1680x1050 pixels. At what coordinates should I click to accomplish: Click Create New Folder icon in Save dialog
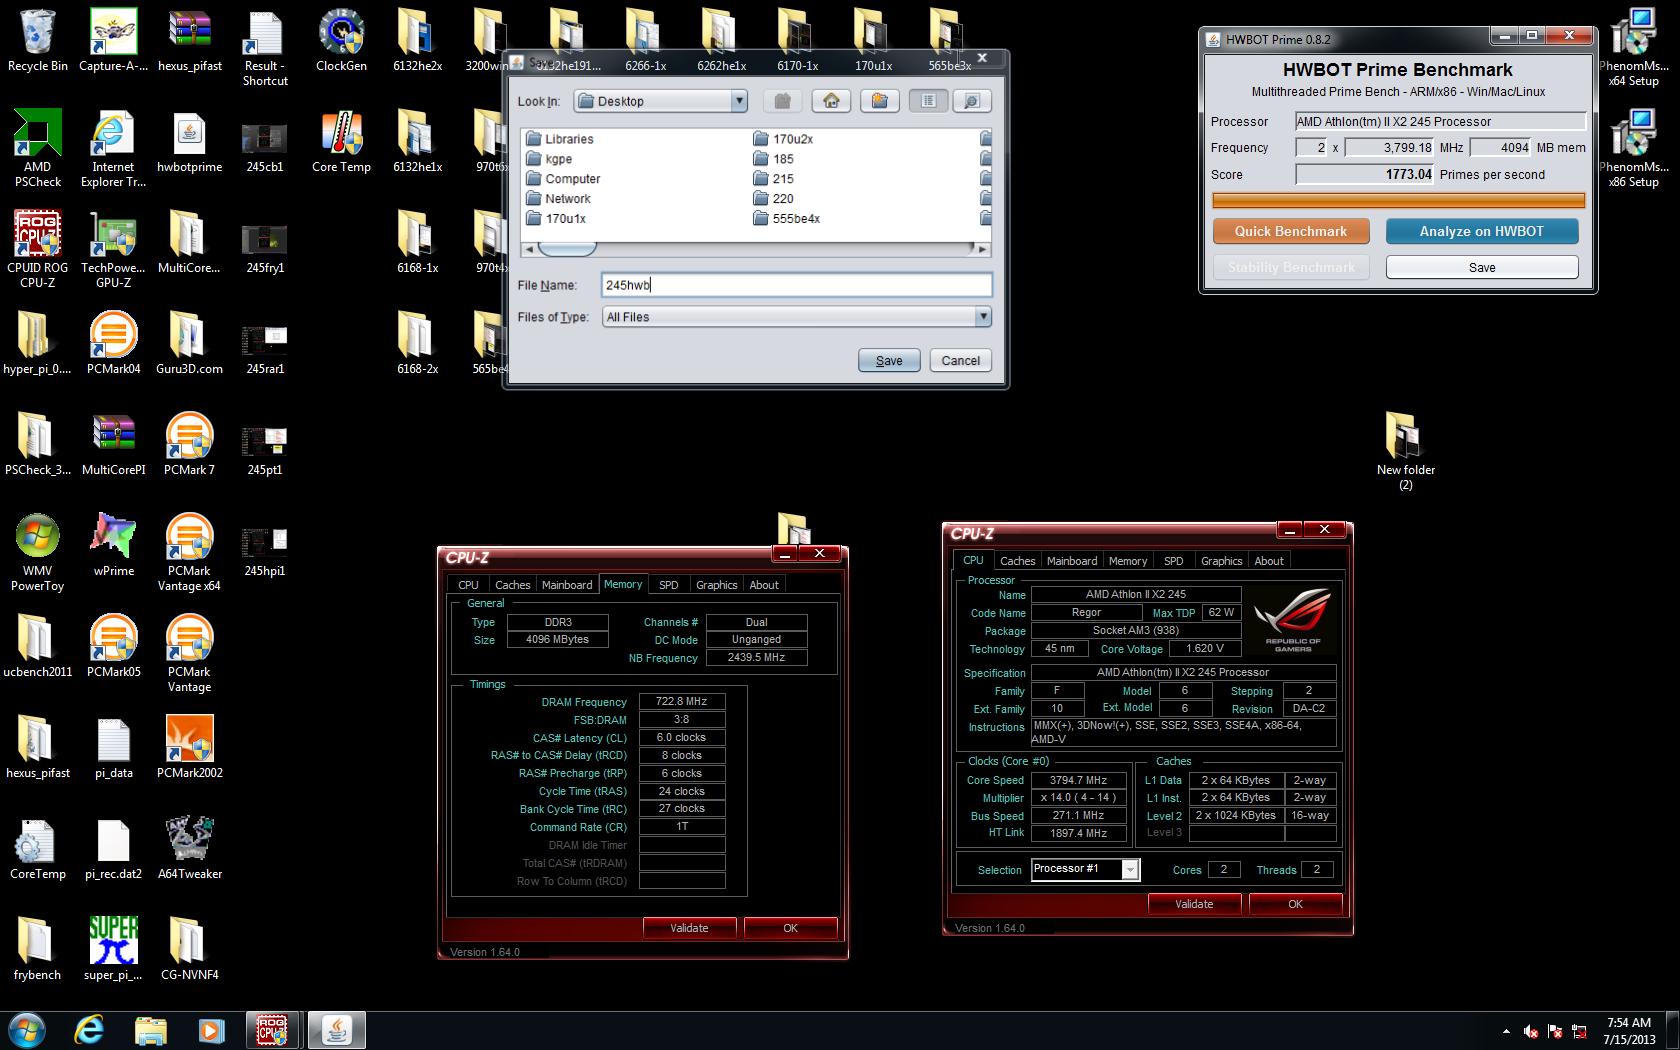click(x=879, y=101)
